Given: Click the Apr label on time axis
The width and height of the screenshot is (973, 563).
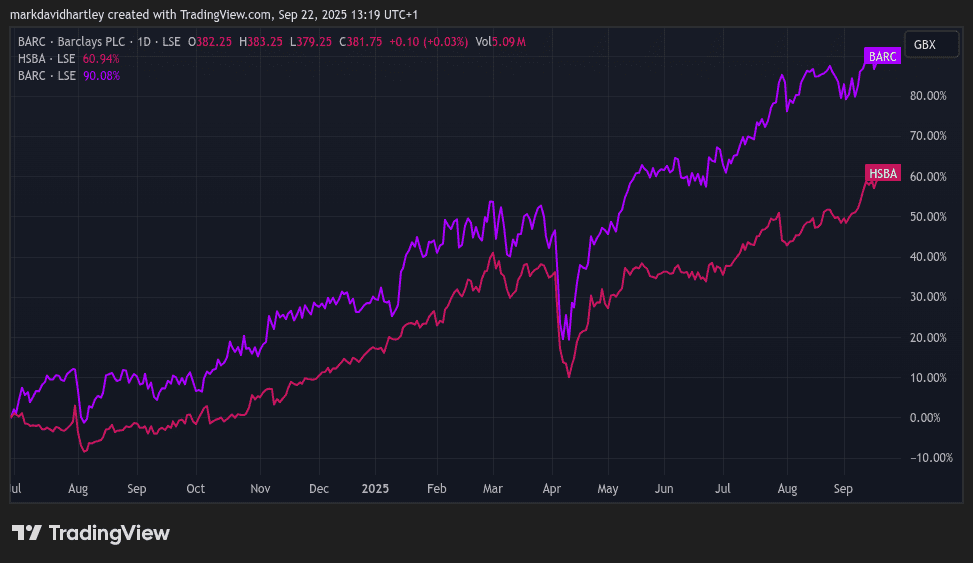Looking at the screenshot, I should pos(551,489).
